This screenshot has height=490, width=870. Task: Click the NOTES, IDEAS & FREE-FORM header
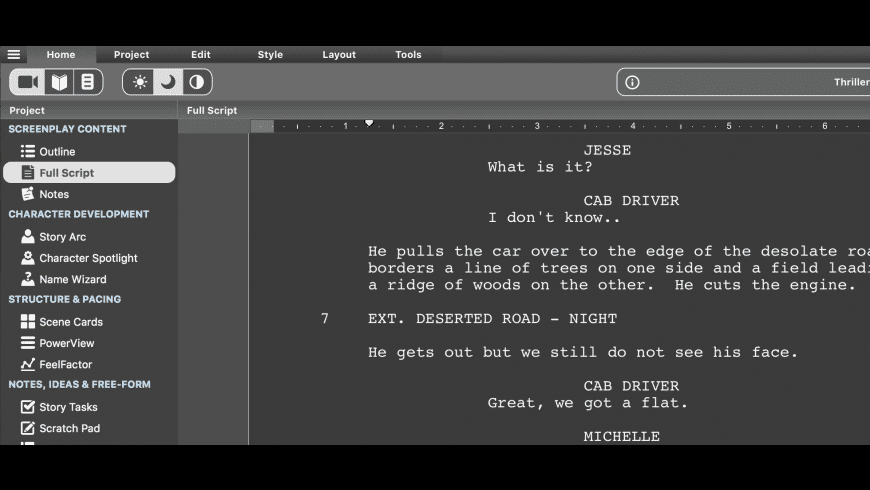pos(79,384)
